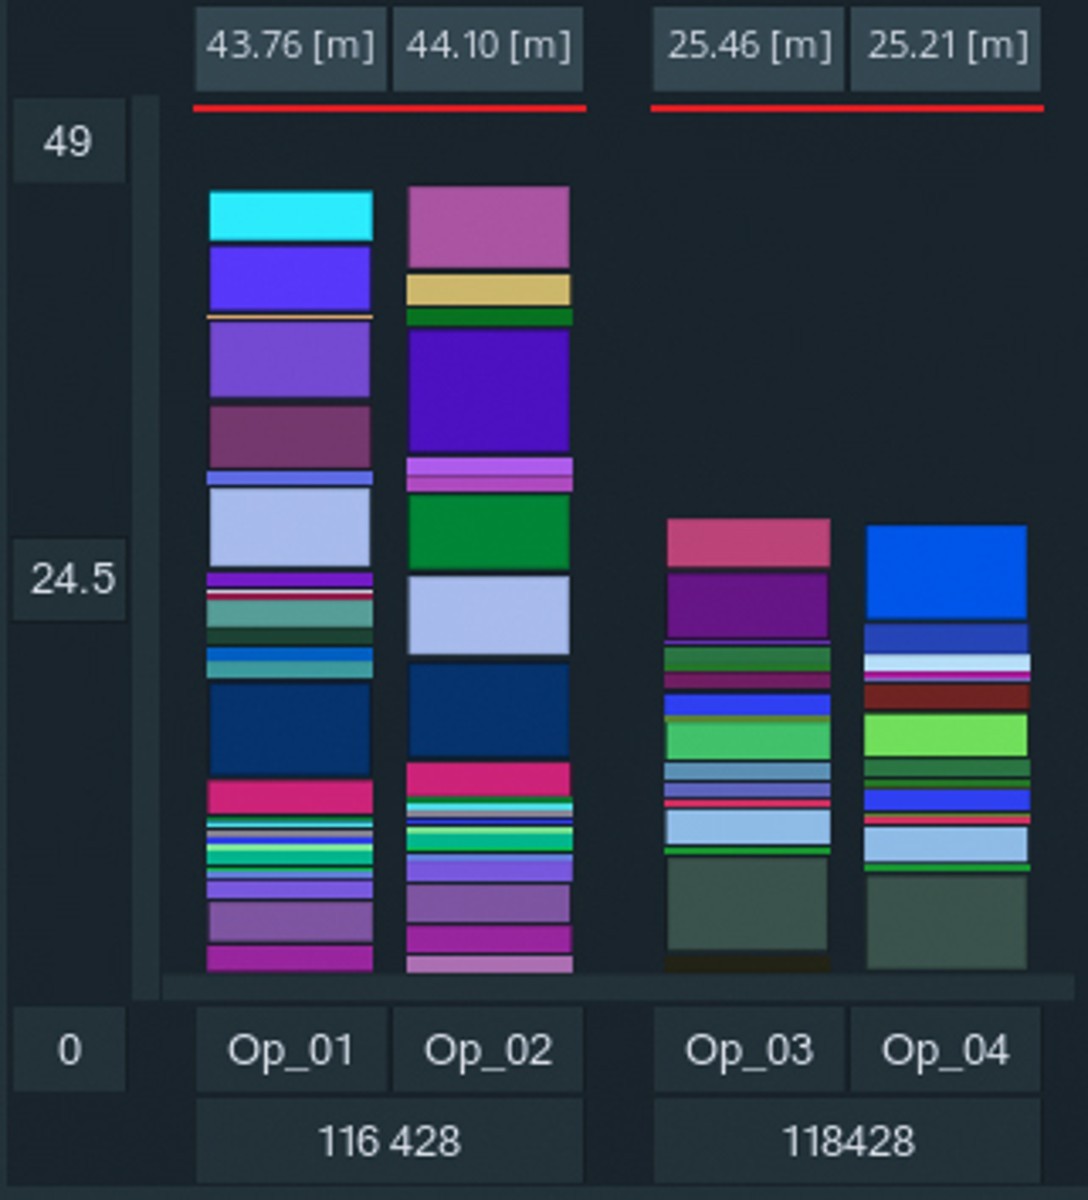The height and width of the screenshot is (1200, 1088).
Task: Click the pink top segment in Op_03
Action: 748,543
